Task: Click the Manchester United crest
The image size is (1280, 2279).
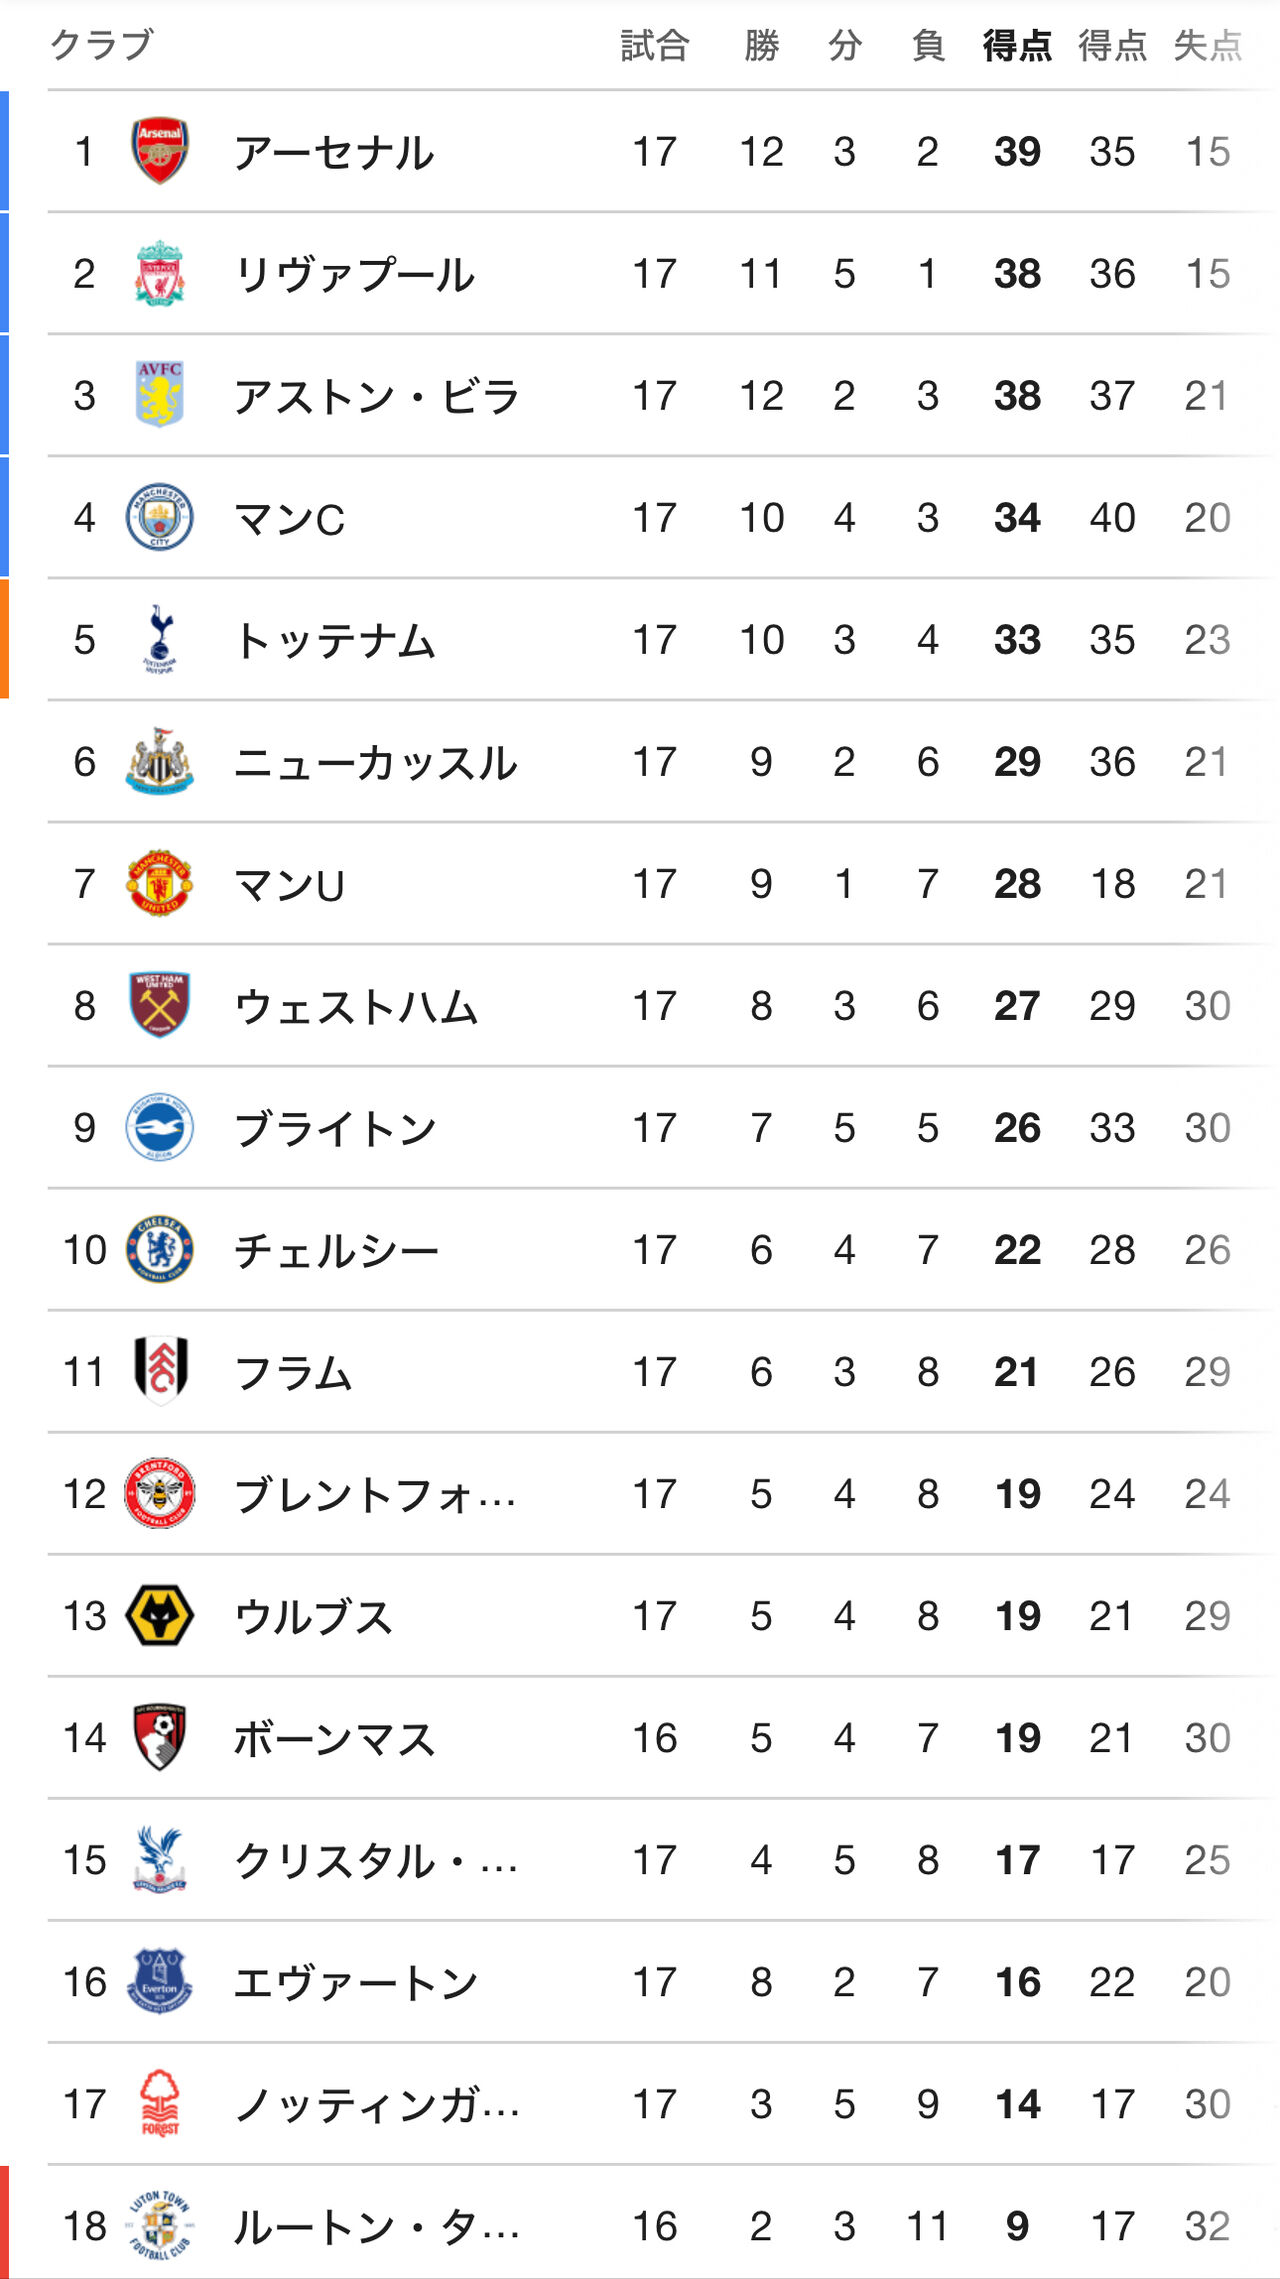Action: click(x=160, y=883)
